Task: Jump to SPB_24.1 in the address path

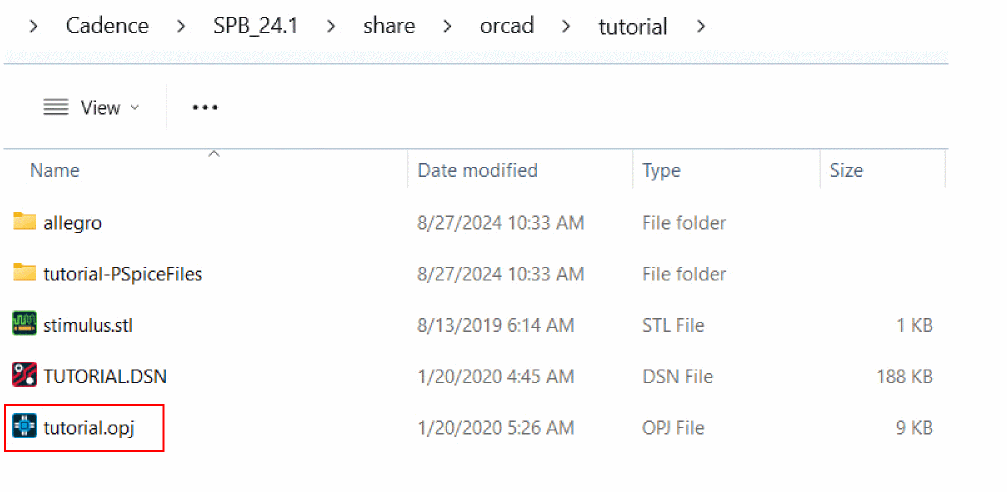Action: 256,26
